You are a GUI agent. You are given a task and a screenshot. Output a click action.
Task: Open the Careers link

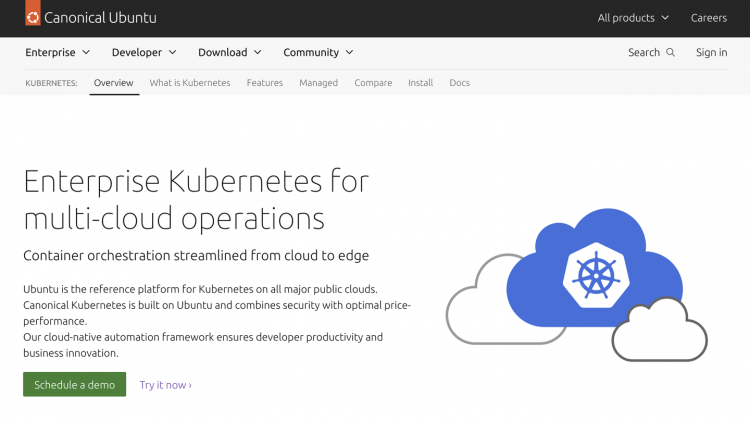click(708, 18)
